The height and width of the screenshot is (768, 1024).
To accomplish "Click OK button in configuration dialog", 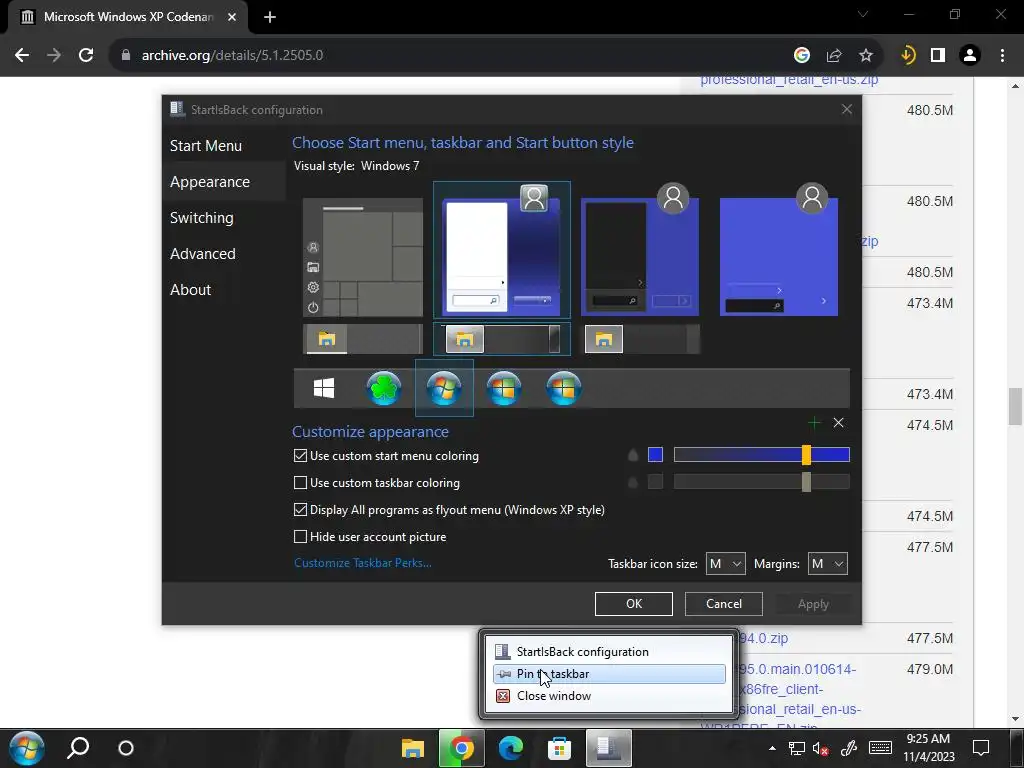I will click(633, 604).
